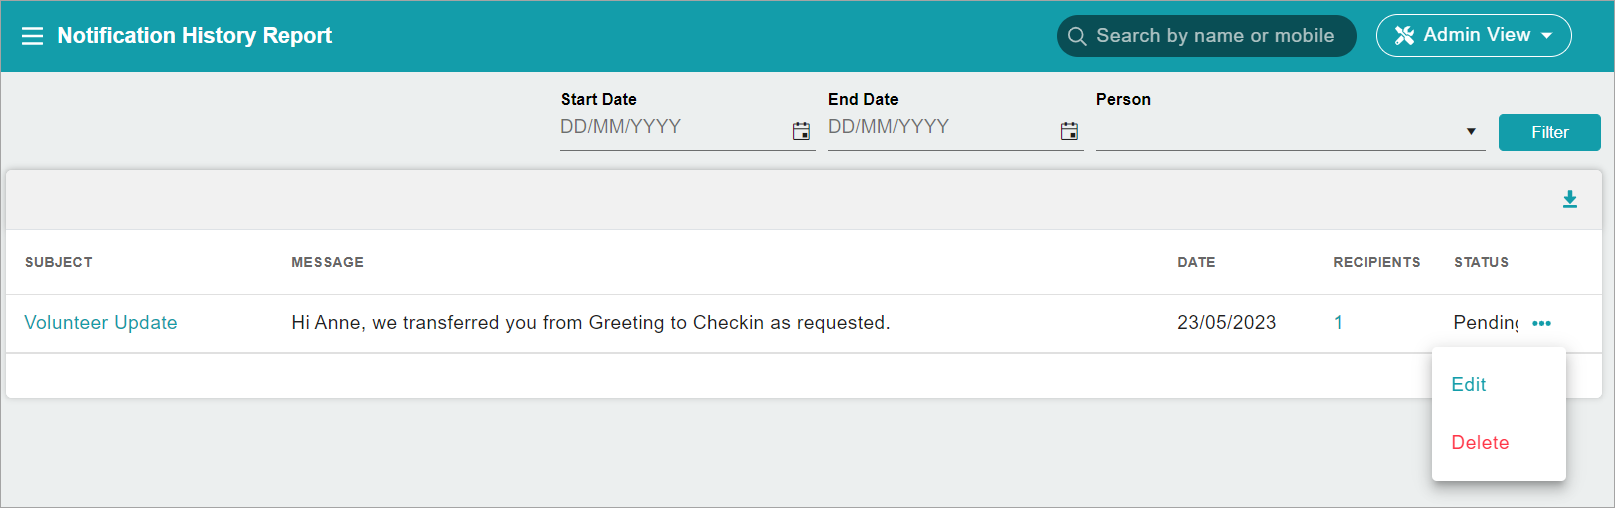This screenshot has height=508, width=1615.
Task: Apply the Filter button
Action: click(1549, 132)
